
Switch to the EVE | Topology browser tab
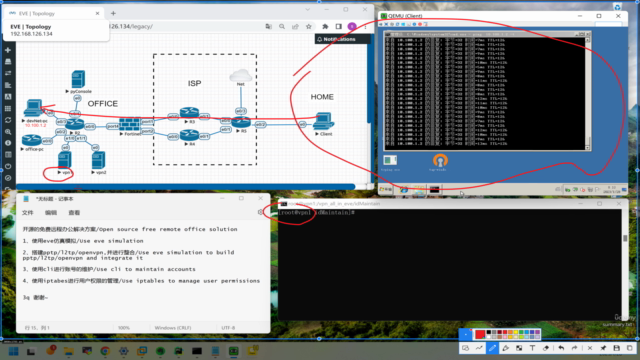53,13
